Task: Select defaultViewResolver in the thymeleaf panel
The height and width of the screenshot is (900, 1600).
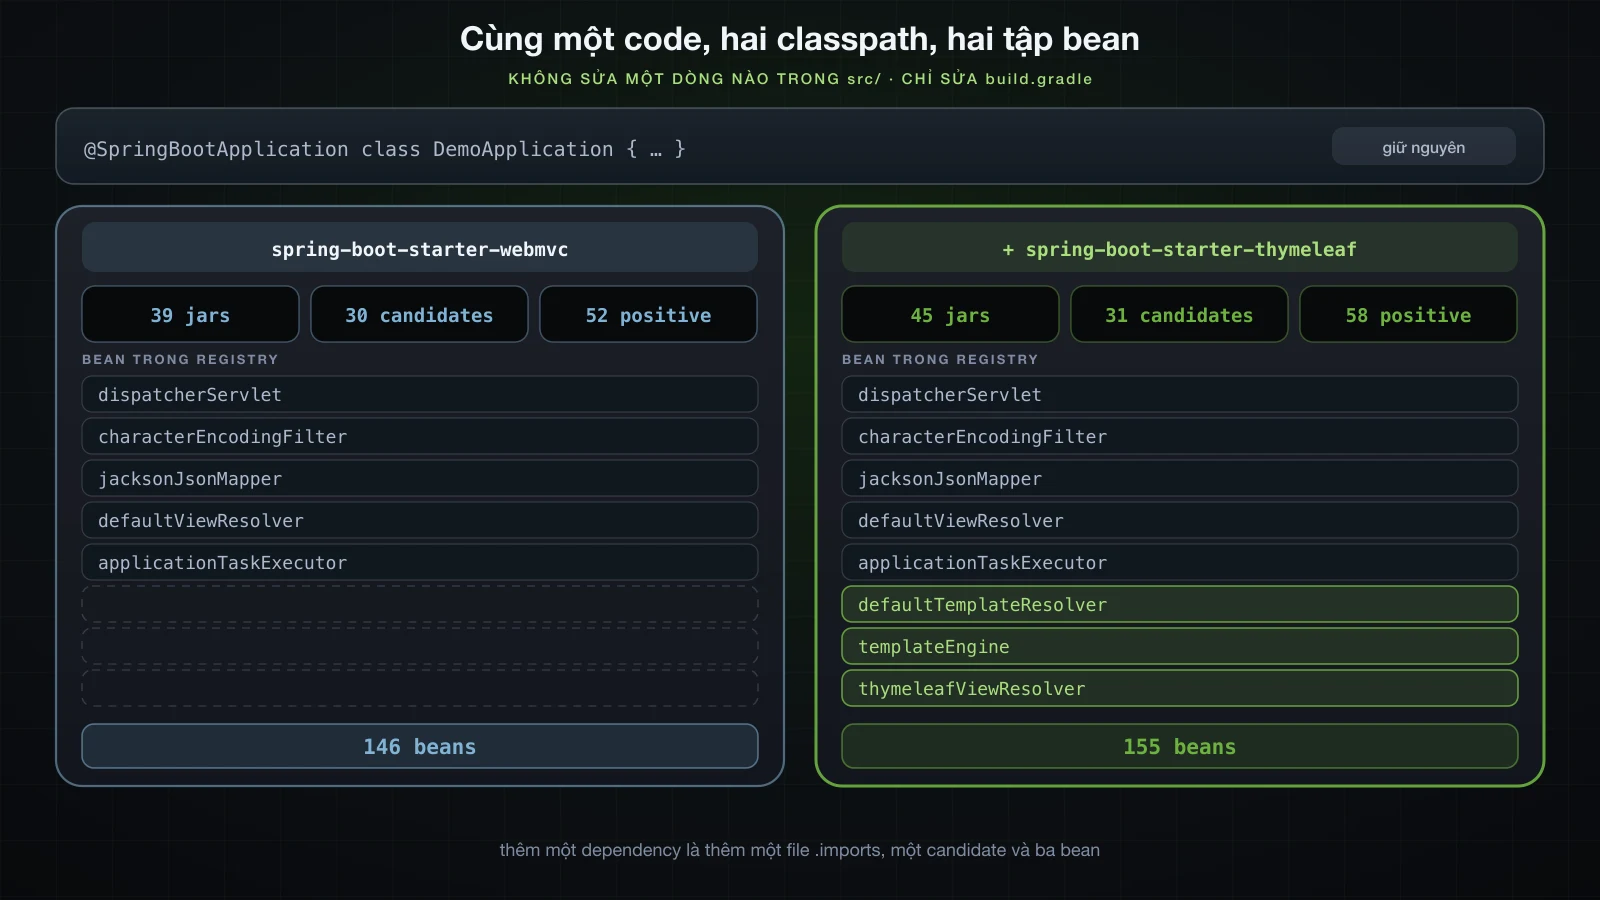Action: pos(1180,520)
